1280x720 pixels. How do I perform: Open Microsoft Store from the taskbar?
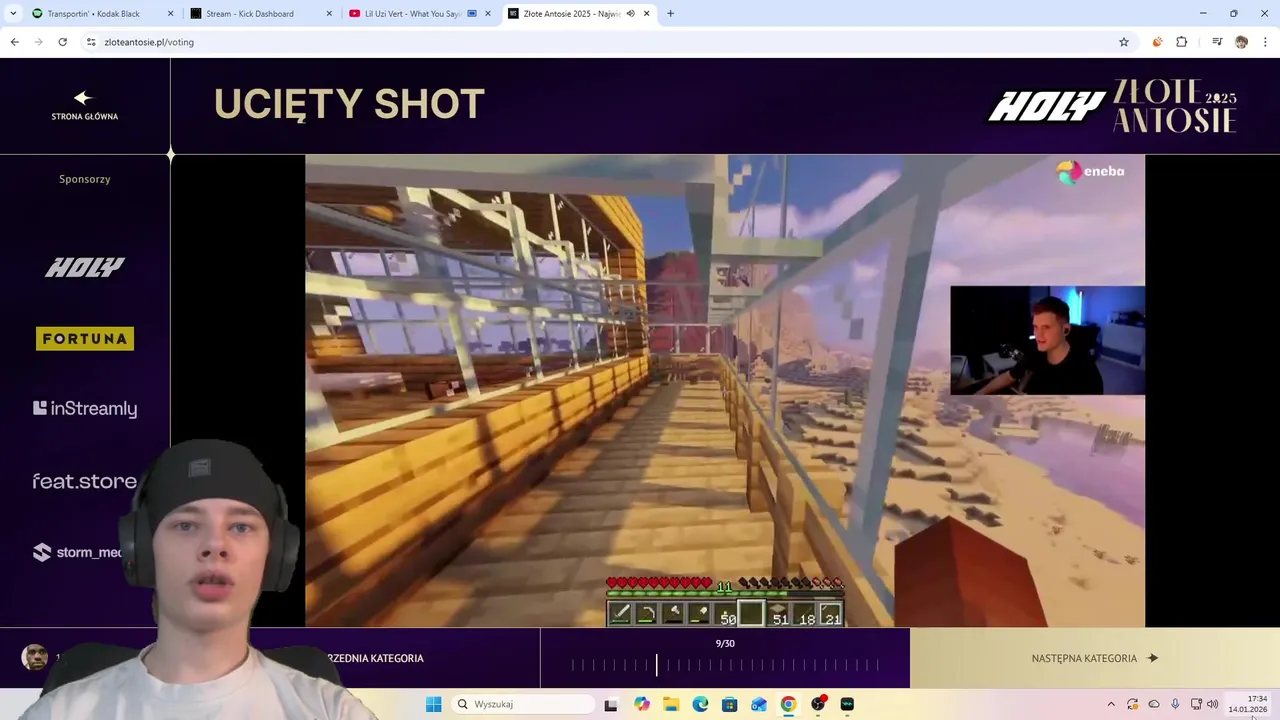(x=730, y=704)
